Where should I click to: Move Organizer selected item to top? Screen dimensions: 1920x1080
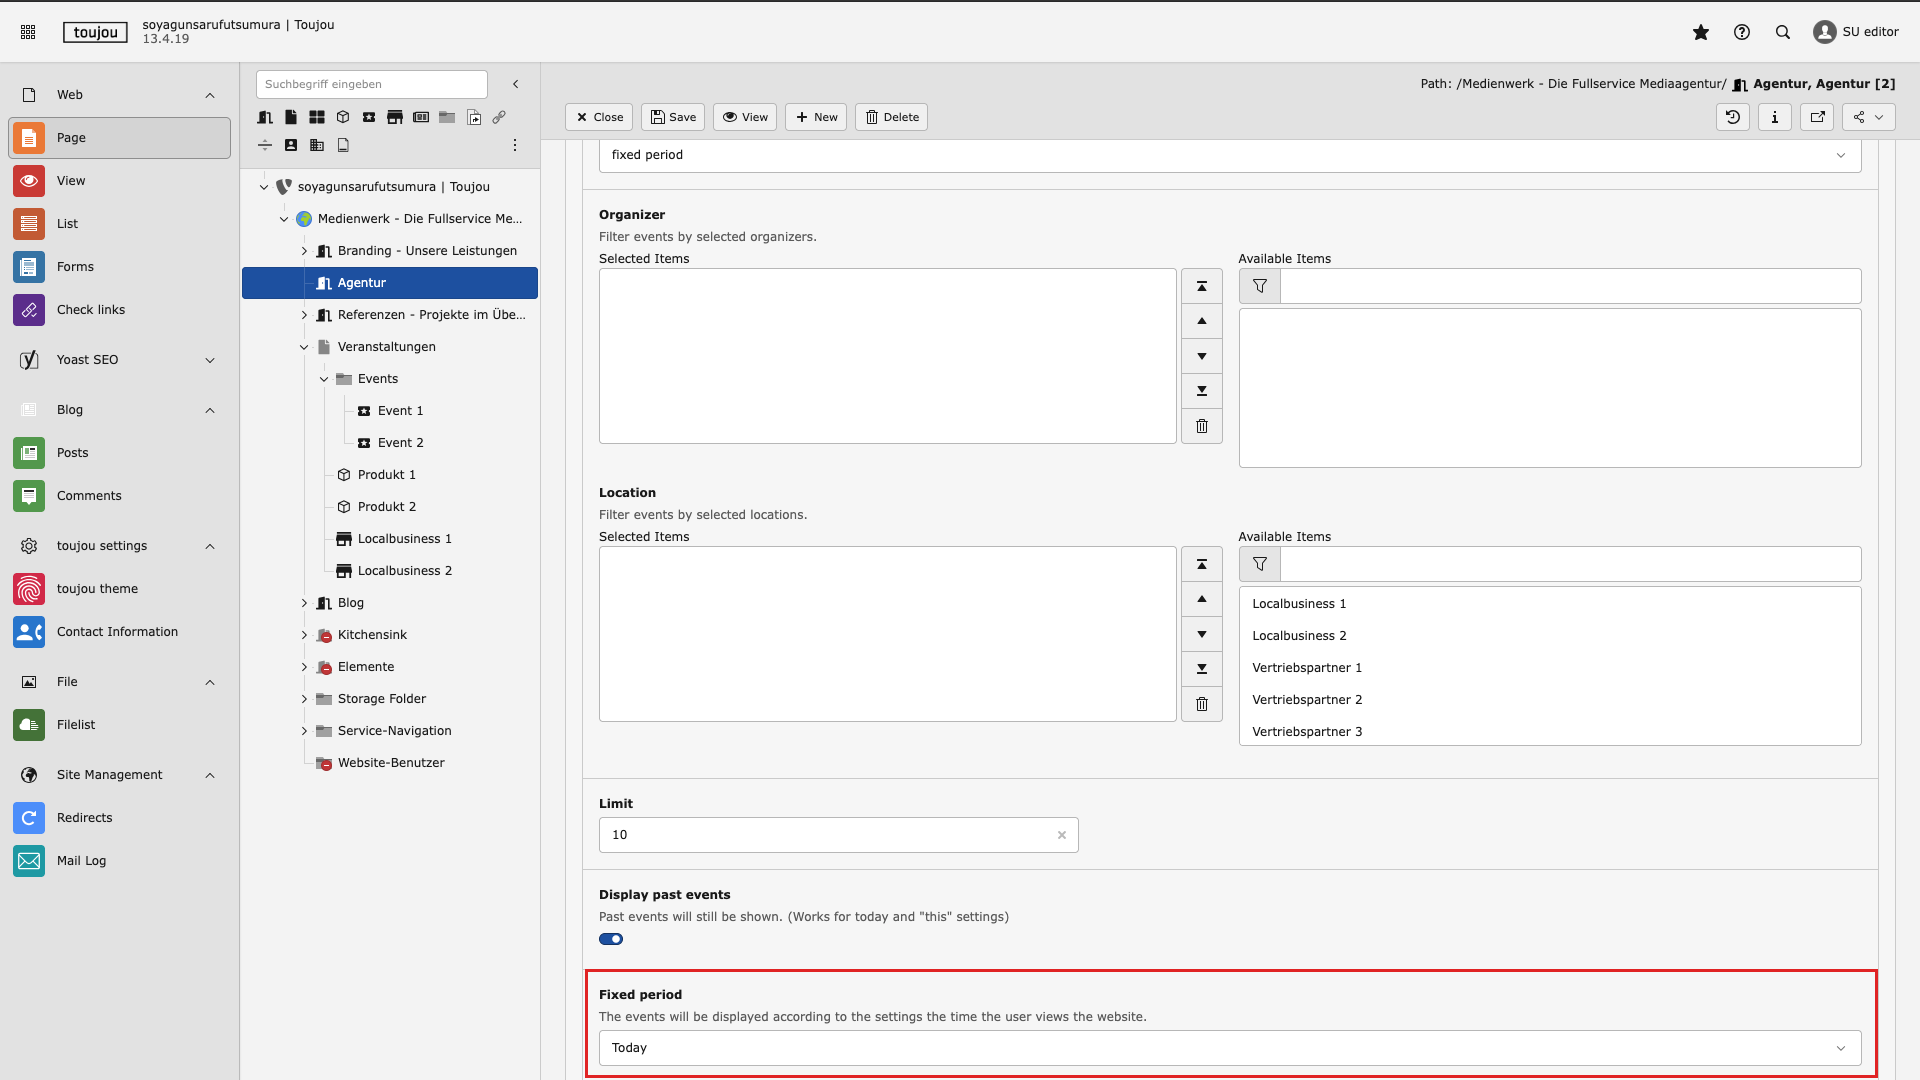[1202, 286]
